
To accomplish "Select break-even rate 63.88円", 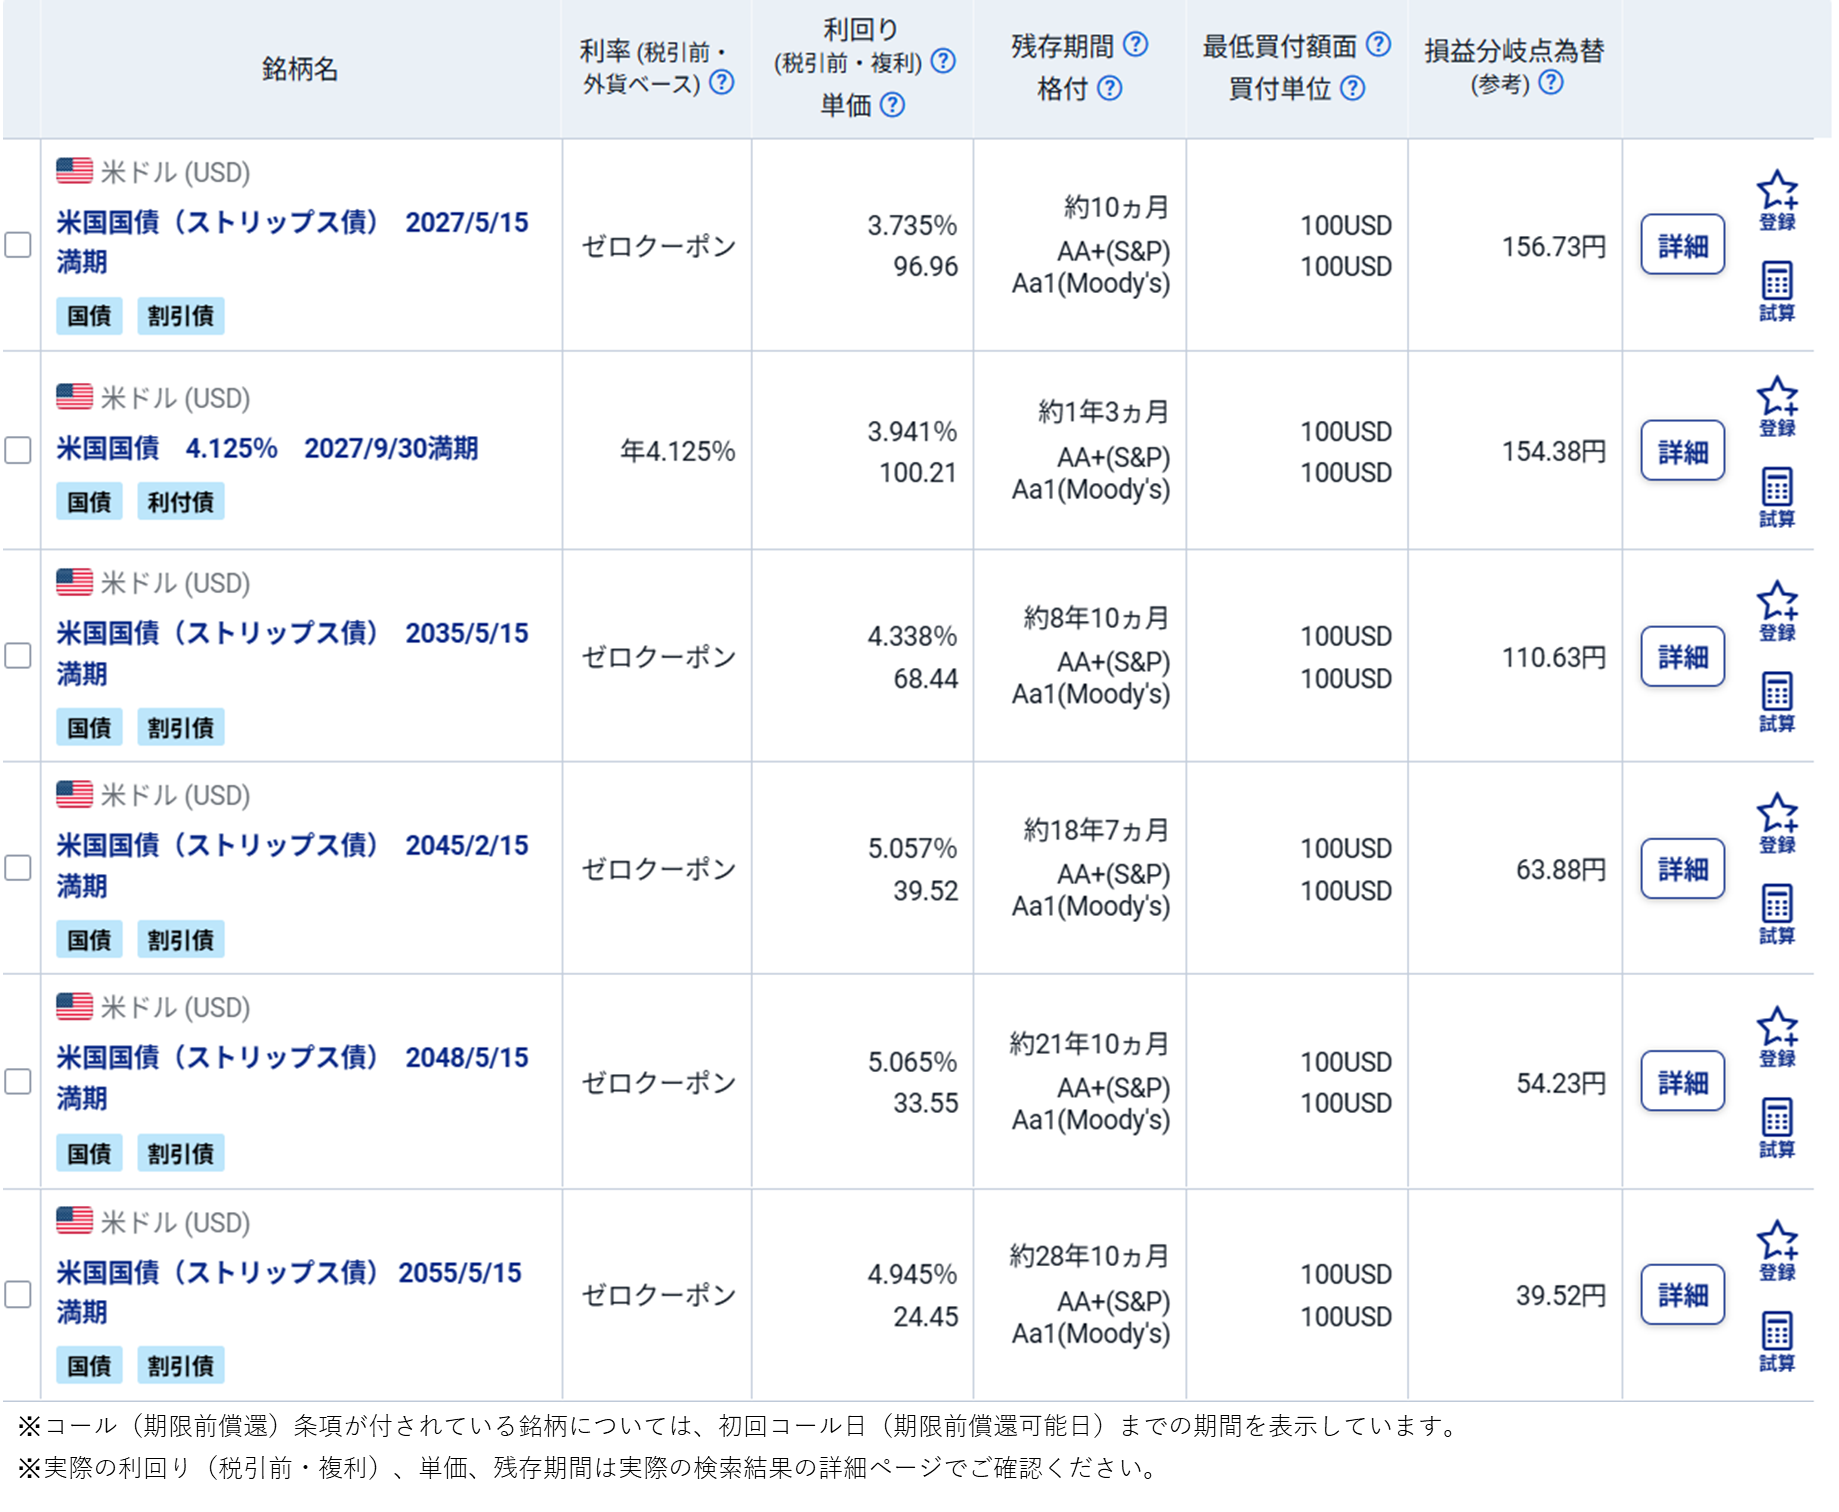I will coord(1561,870).
